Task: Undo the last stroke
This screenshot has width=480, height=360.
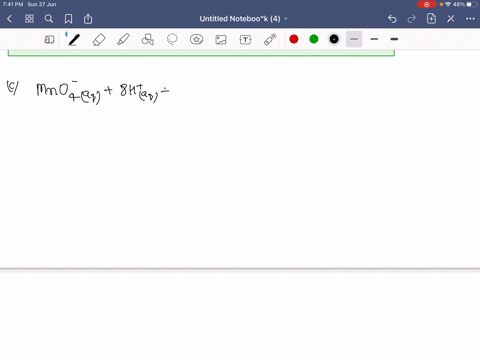Action: [x=392, y=19]
